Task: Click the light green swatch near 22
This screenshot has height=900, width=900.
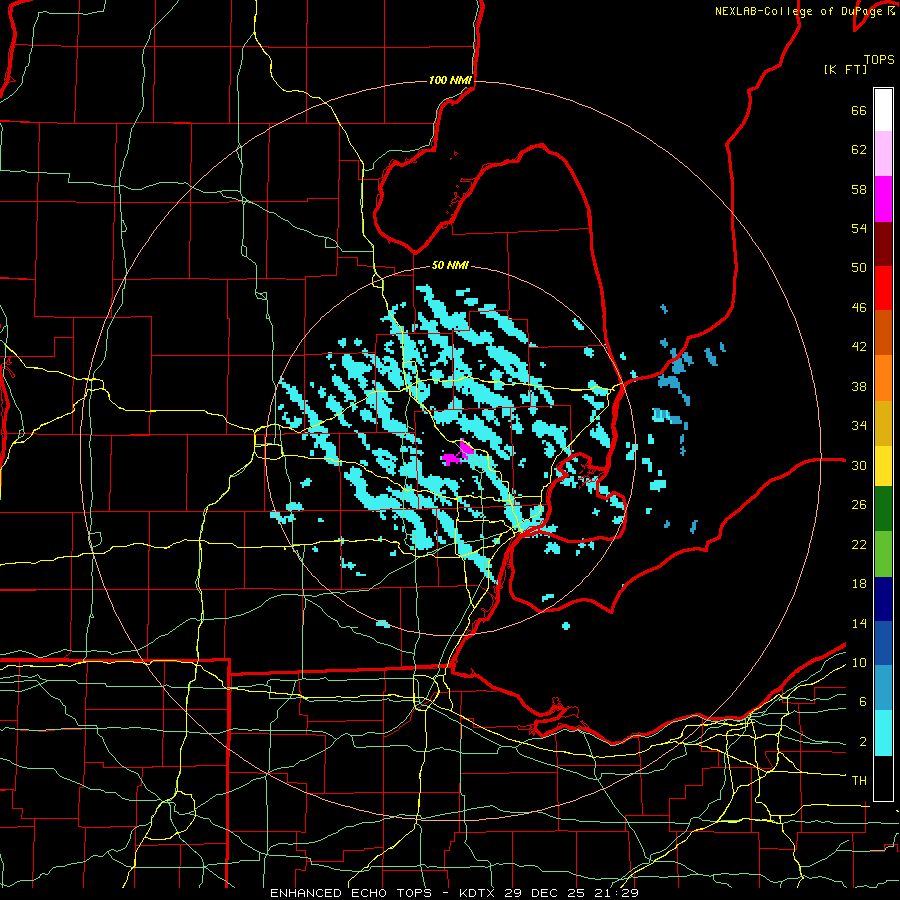Action: point(883,554)
